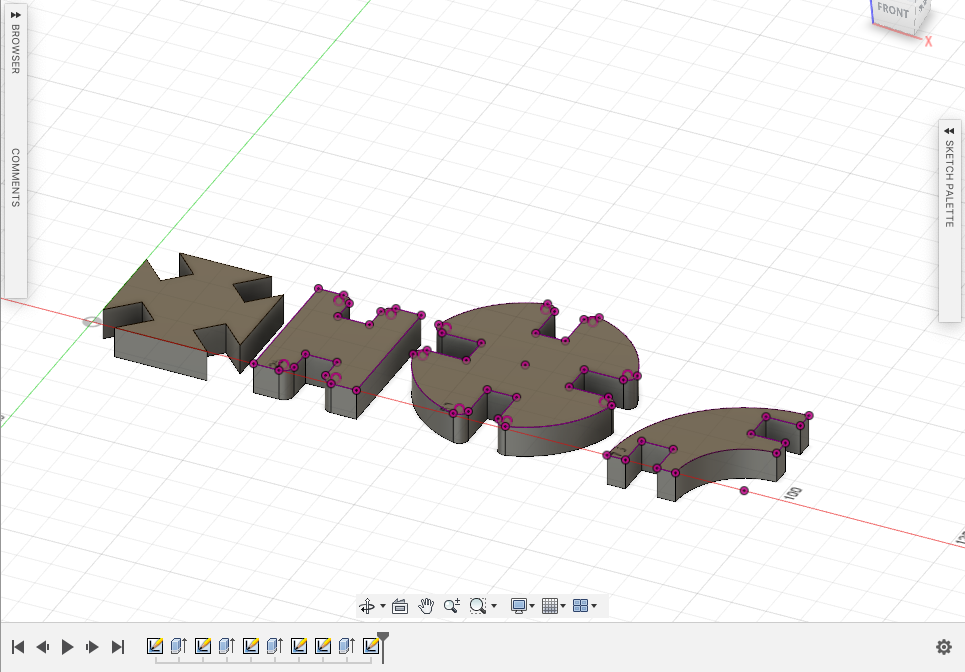Select the second sketch feature in timeline
965x672 pixels.
(x=202, y=646)
